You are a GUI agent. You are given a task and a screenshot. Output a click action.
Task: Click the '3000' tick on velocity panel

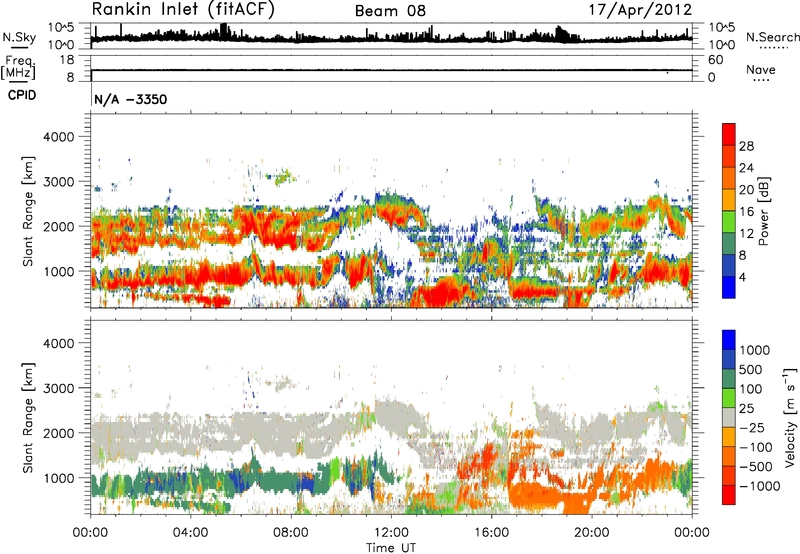click(x=58, y=388)
